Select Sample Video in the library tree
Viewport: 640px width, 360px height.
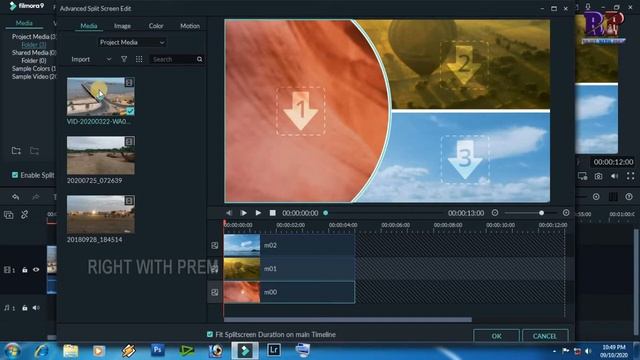point(34,77)
